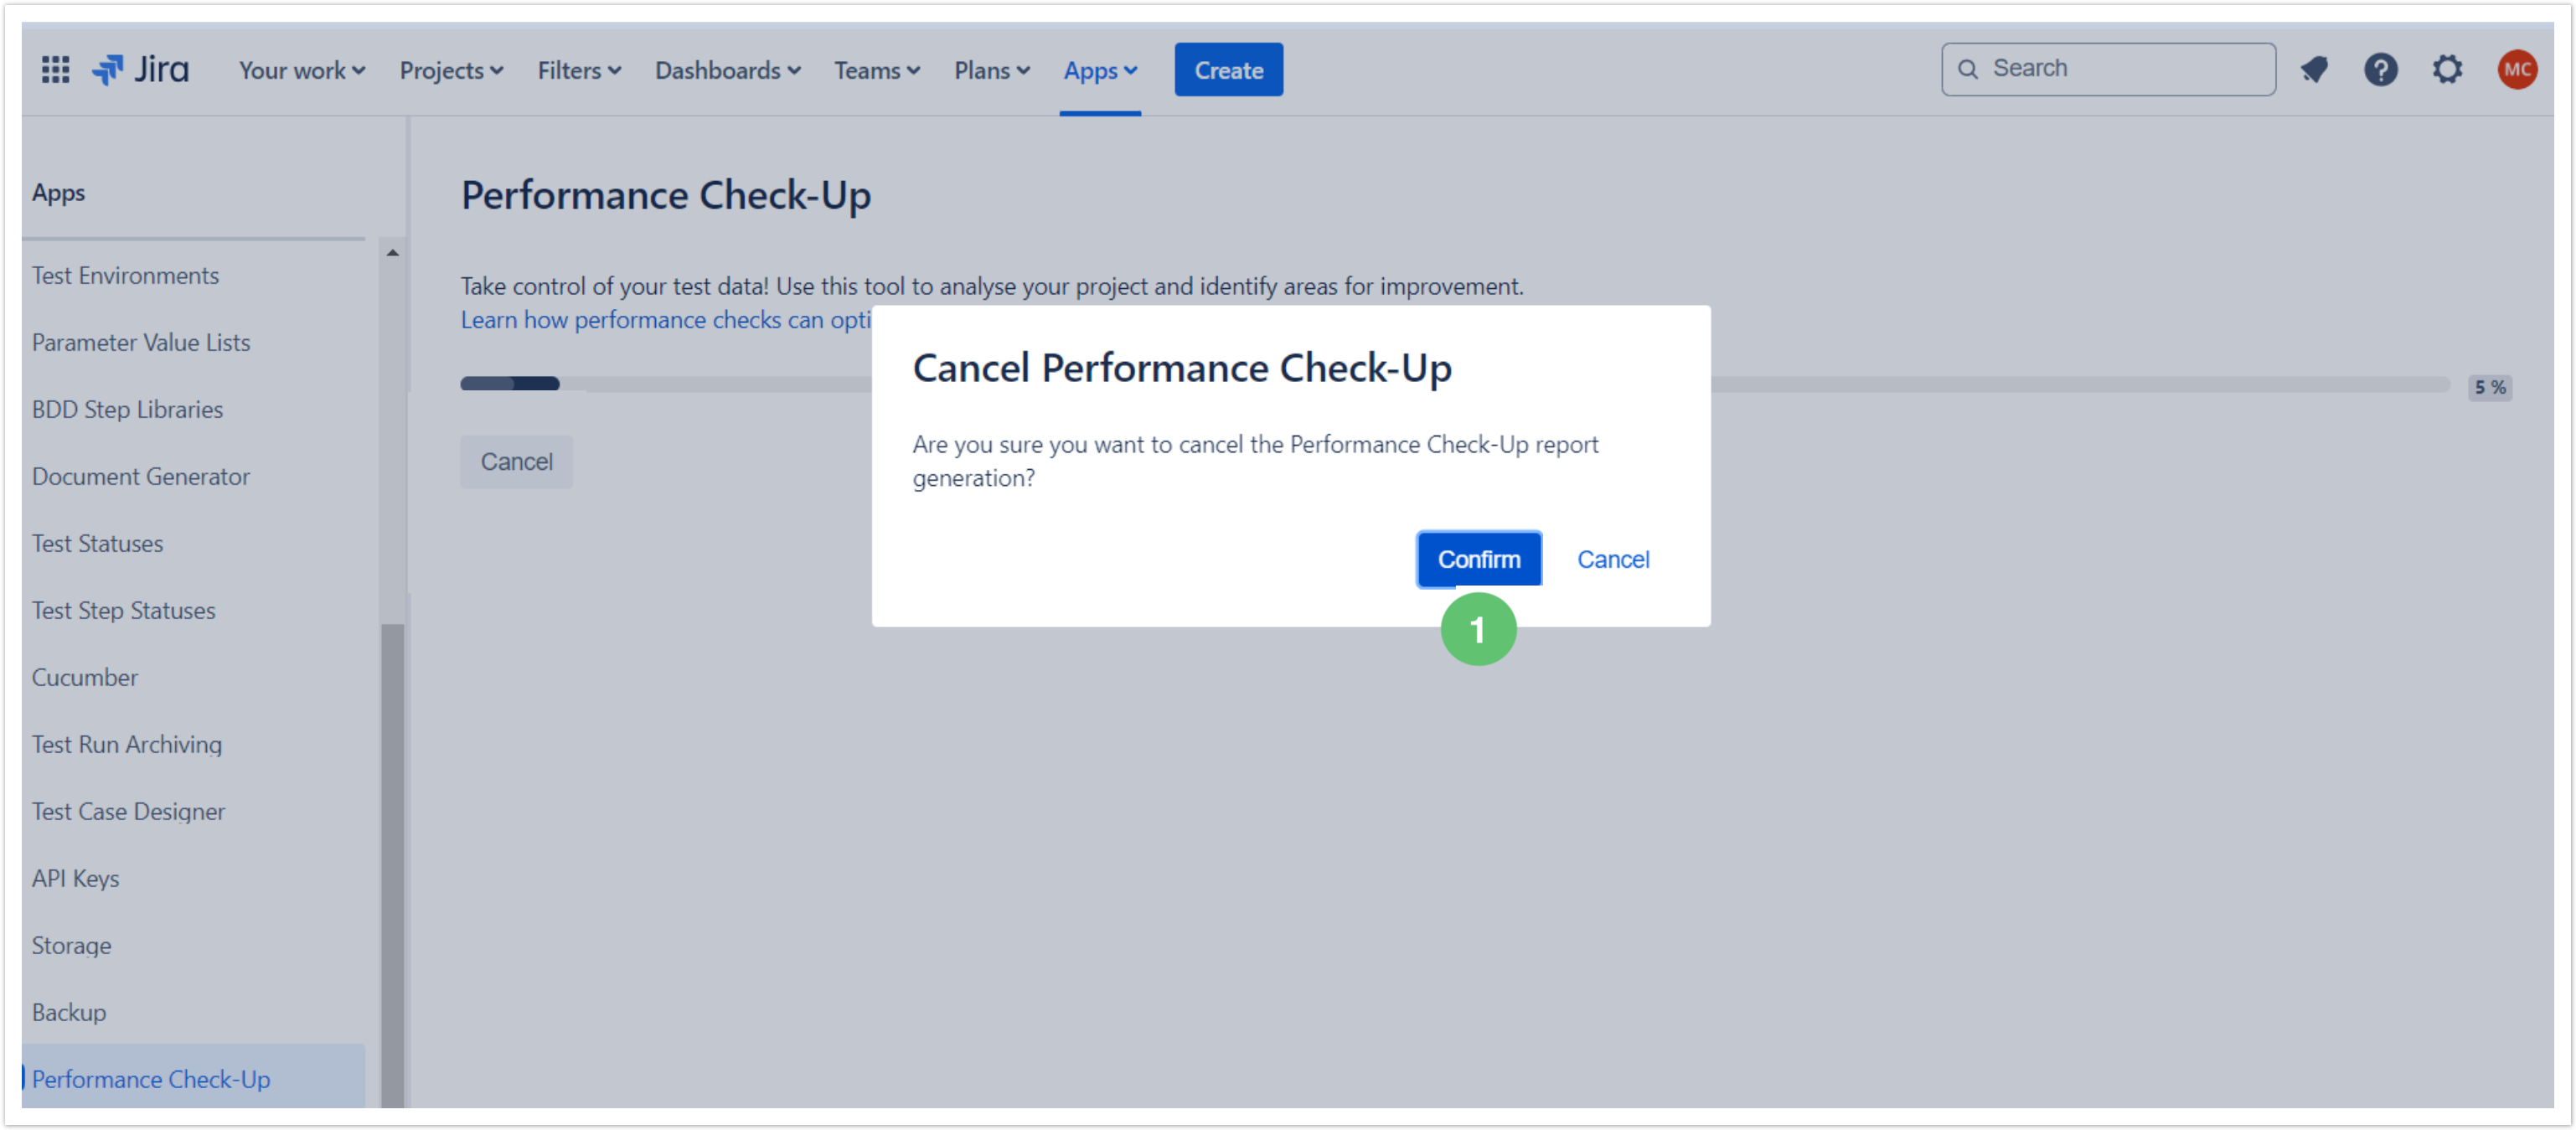Open the MC user avatar menu
Viewport: 2576px width, 1130px height.
point(2517,69)
